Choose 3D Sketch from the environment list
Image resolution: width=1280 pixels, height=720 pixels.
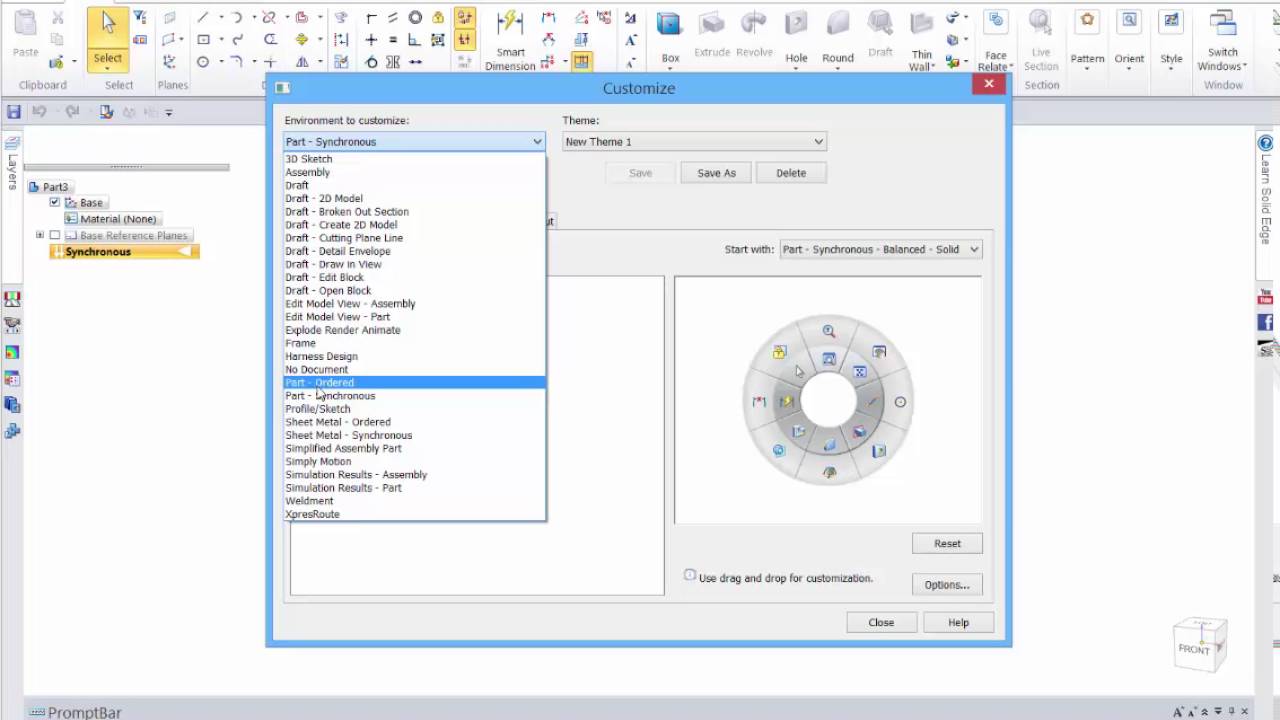(x=415, y=159)
